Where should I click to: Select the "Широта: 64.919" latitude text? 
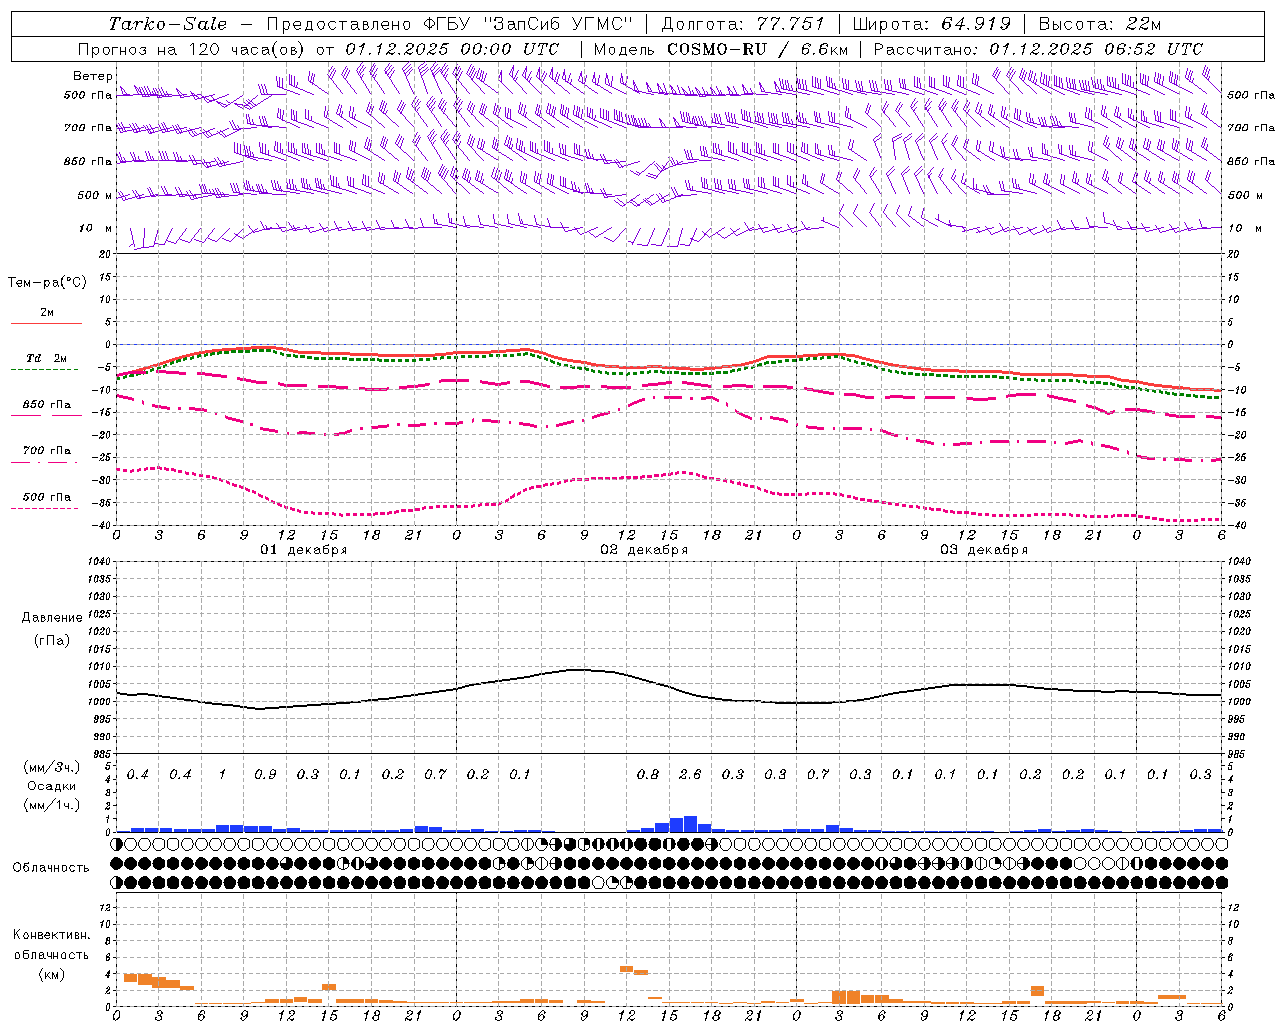tap(932, 24)
